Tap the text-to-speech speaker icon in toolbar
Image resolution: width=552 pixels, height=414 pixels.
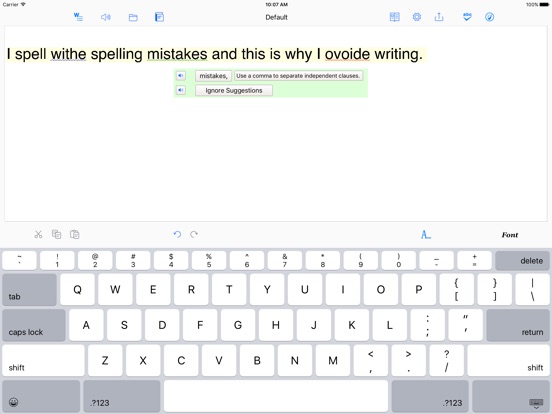click(x=106, y=17)
